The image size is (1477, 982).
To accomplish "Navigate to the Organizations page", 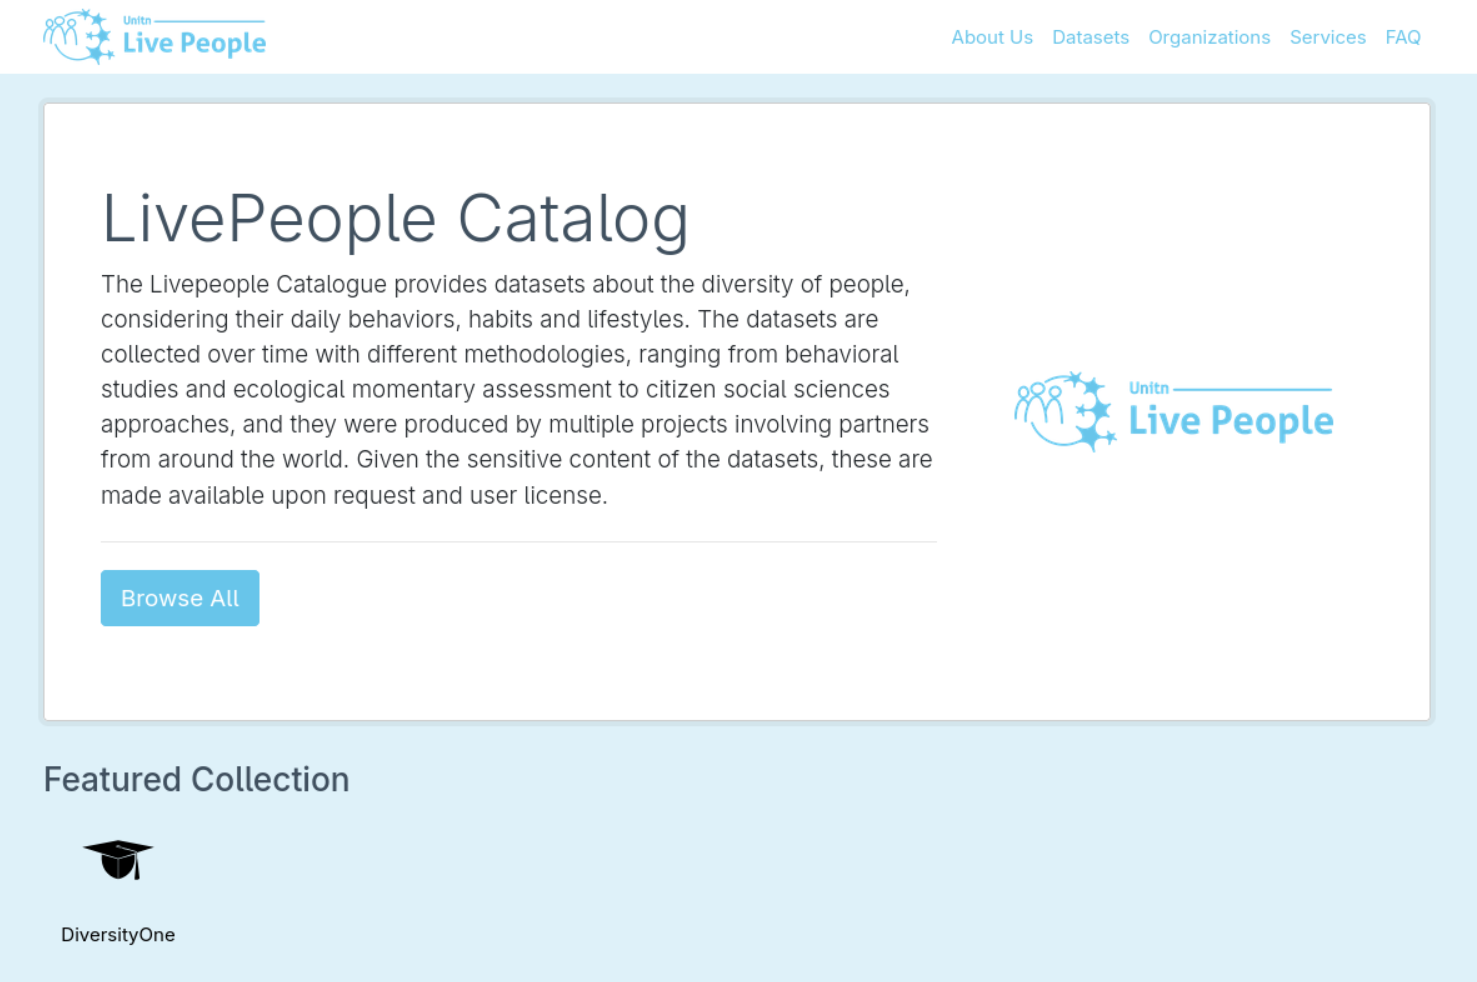I will (x=1209, y=37).
